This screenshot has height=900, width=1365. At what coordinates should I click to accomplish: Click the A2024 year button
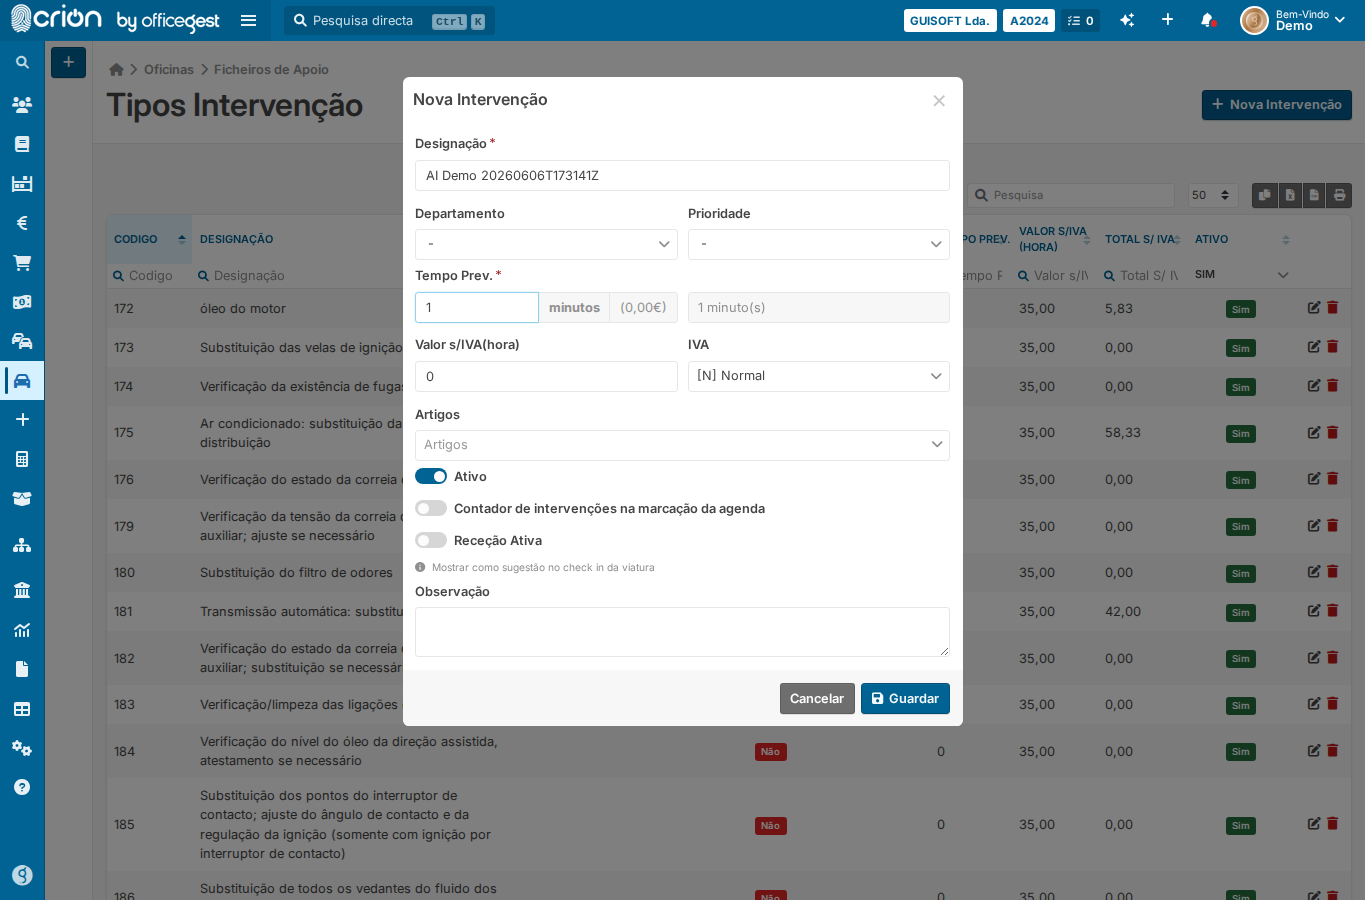tap(1029, 20)
